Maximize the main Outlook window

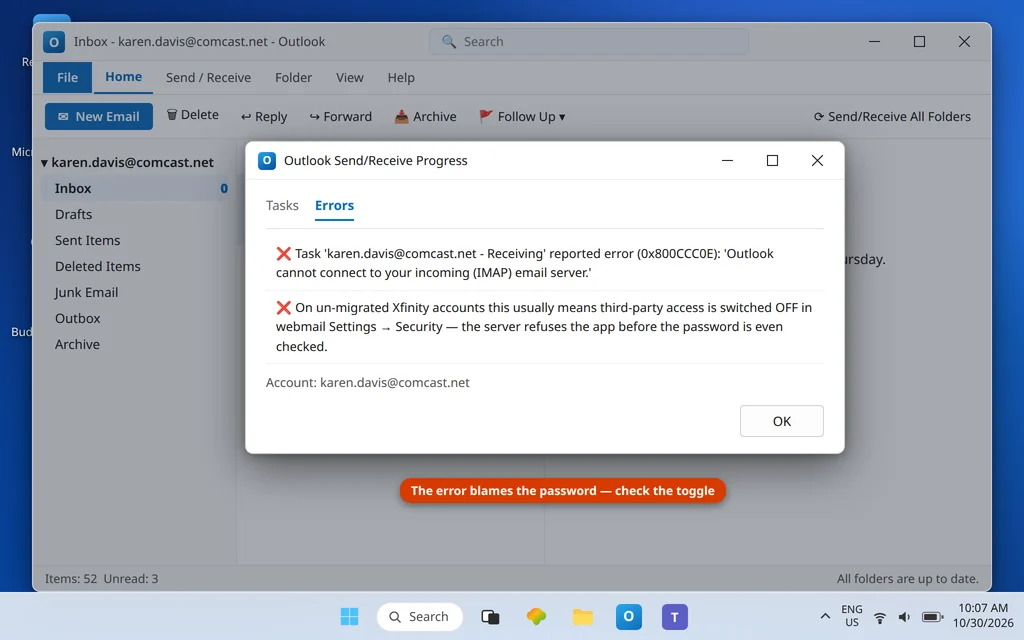(919, 42)
